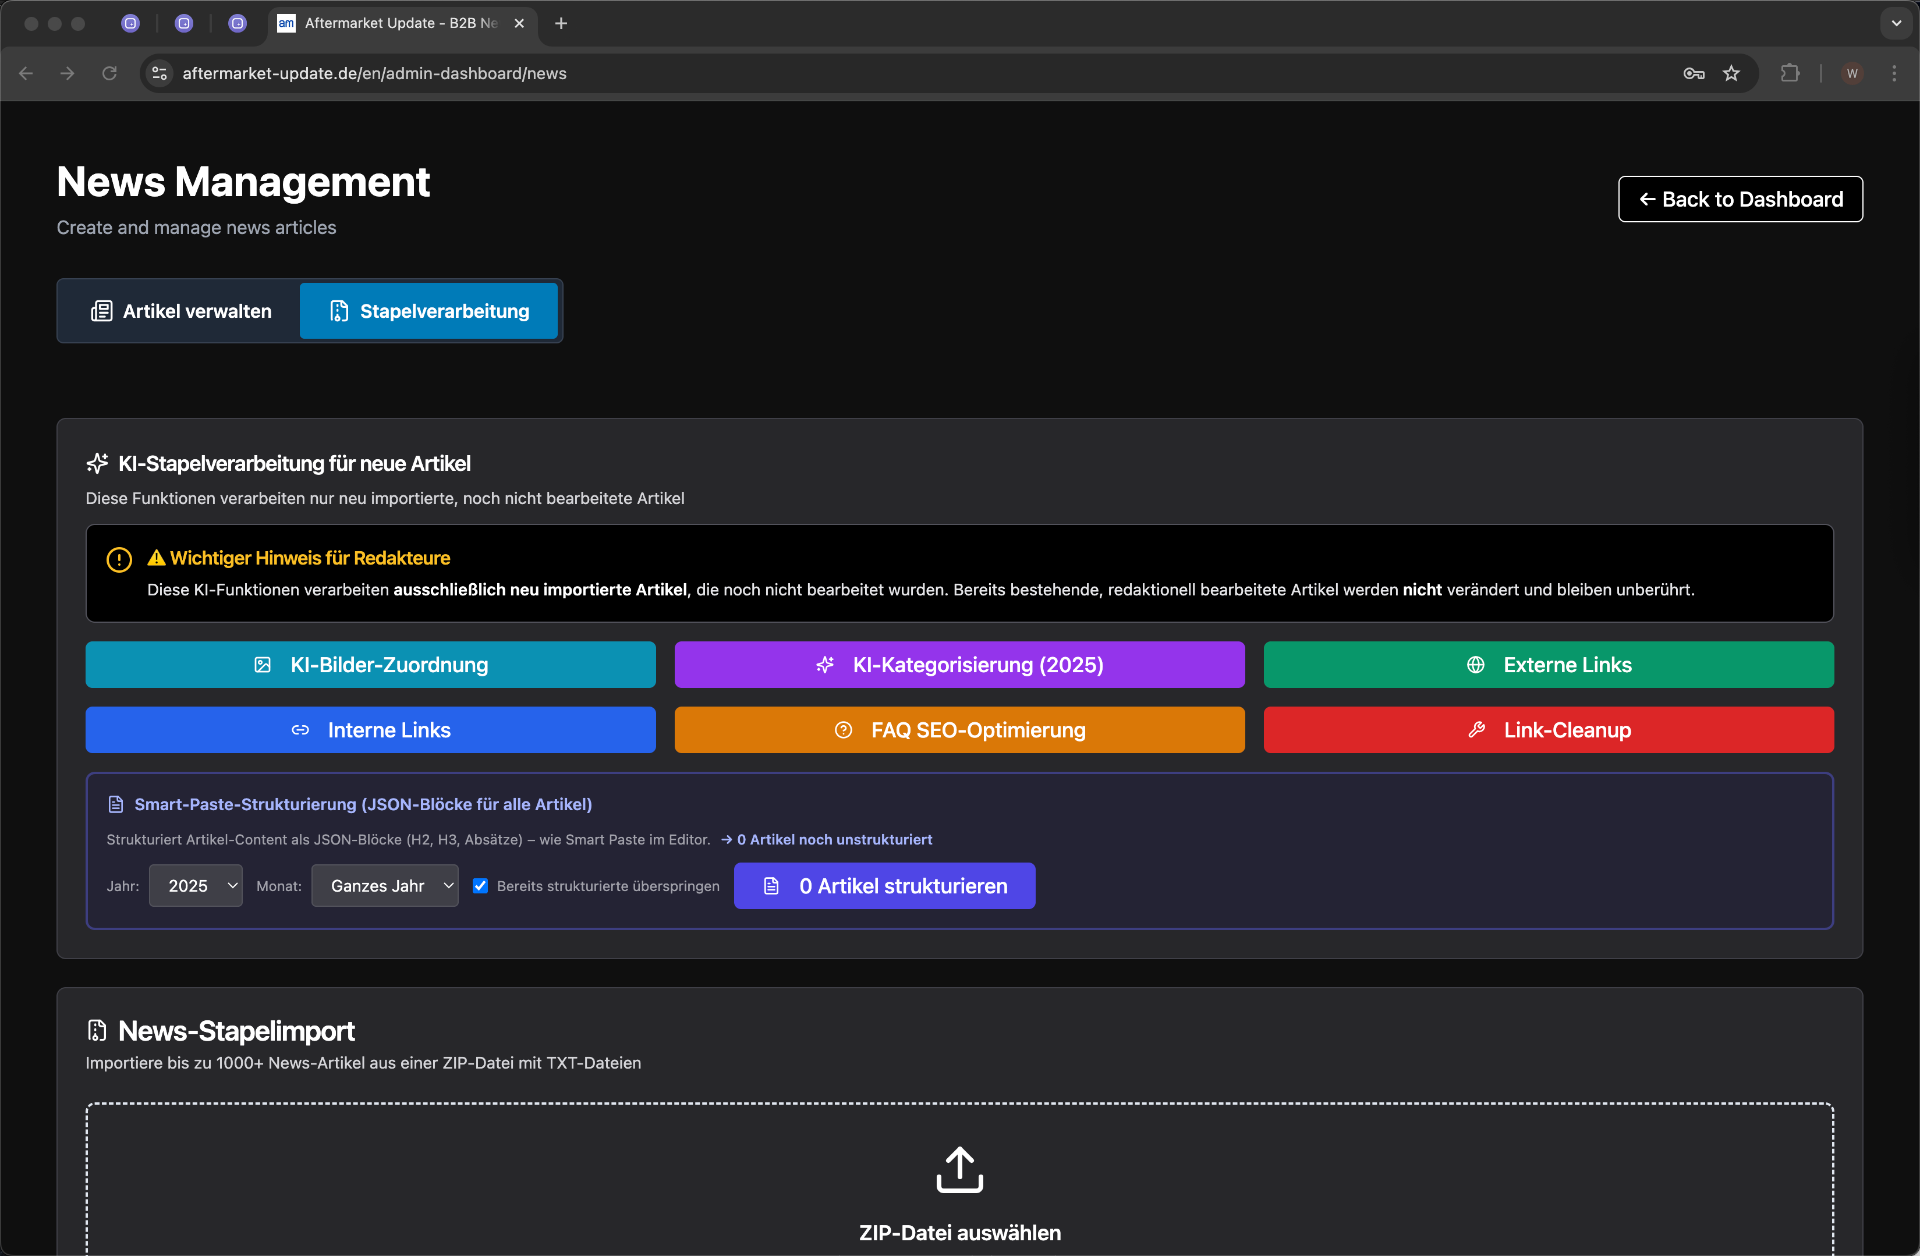
Task: View site information icon in address bar
Action: tap(159, 73)
